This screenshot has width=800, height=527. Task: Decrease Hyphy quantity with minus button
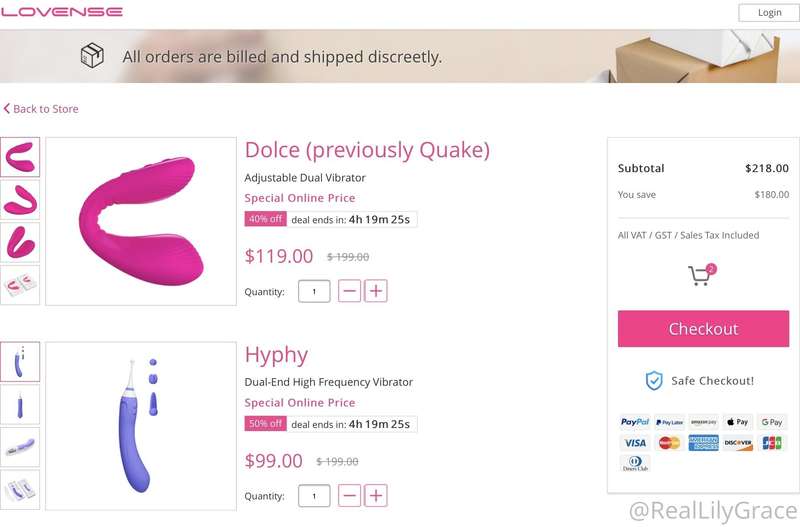tap(349, 495)
